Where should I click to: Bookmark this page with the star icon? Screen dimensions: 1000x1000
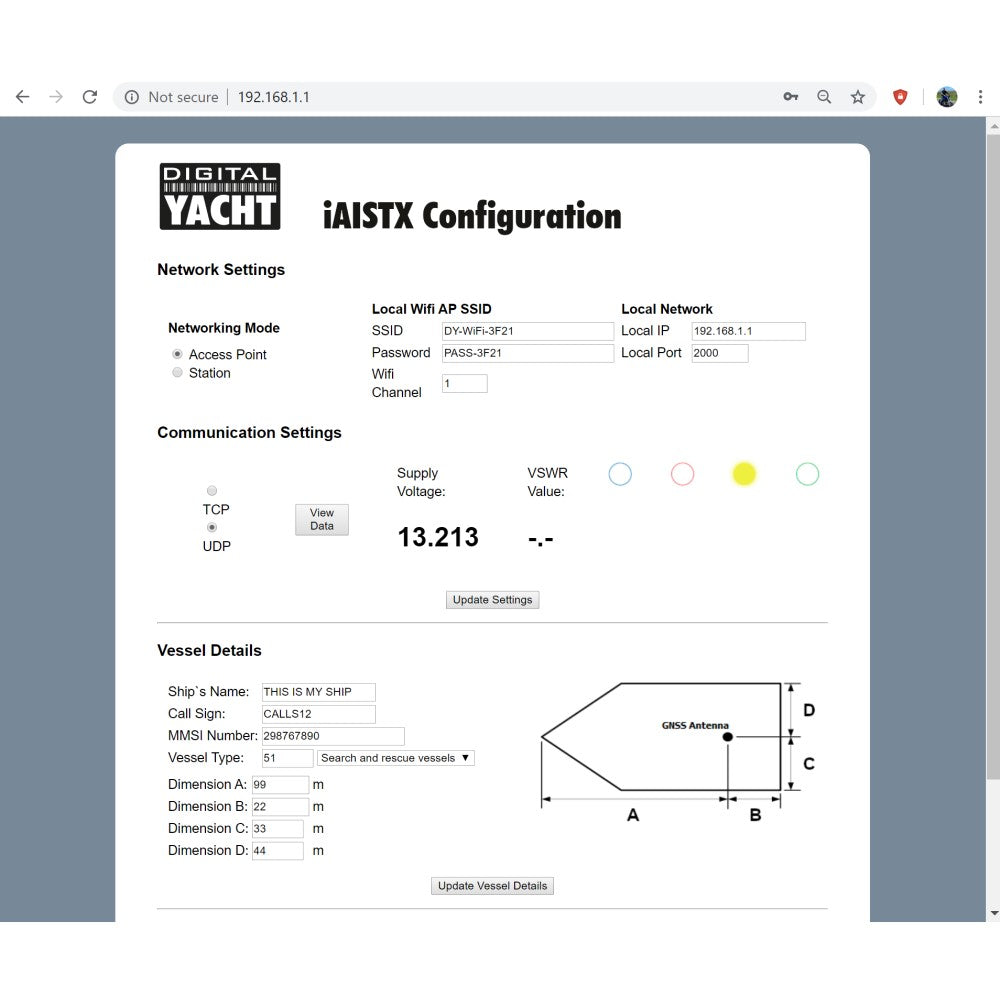click(x=857, y=97)
